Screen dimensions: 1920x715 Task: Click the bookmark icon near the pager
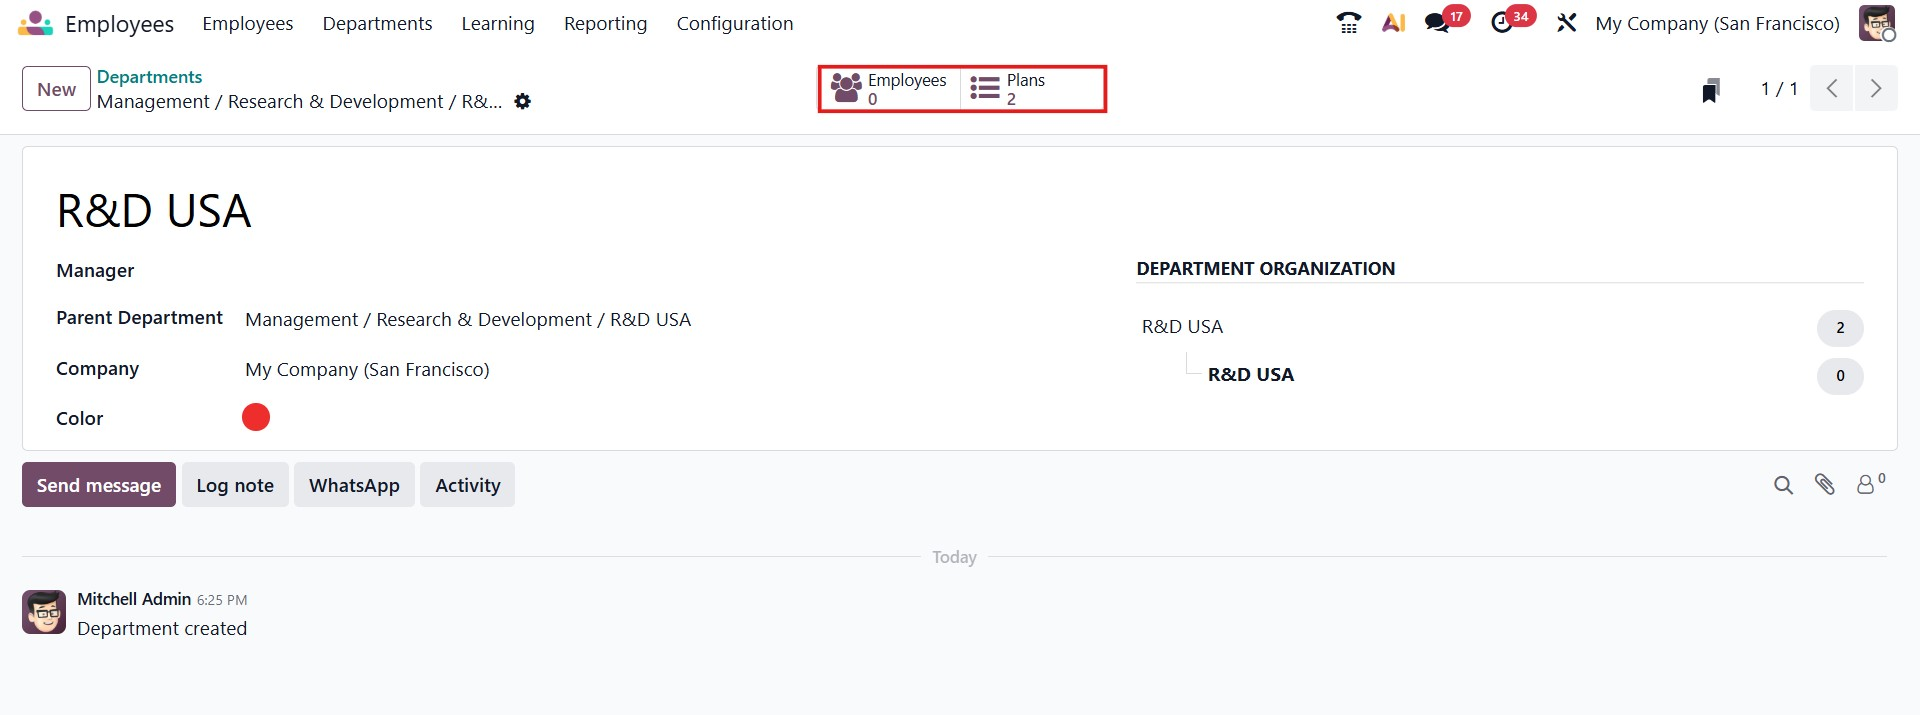point(1711,90)
